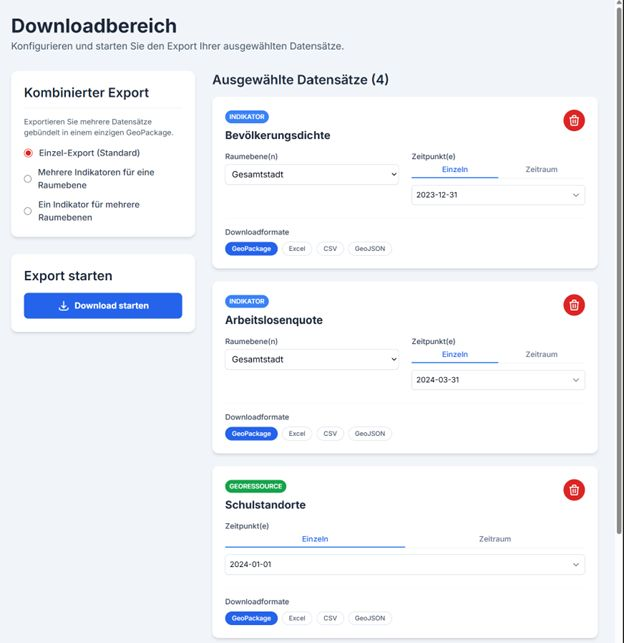The image size is (624, 643).
Task: Toggle GeoPackage format for Bevölkerungsdichte
Action: (x=251, y=249)
